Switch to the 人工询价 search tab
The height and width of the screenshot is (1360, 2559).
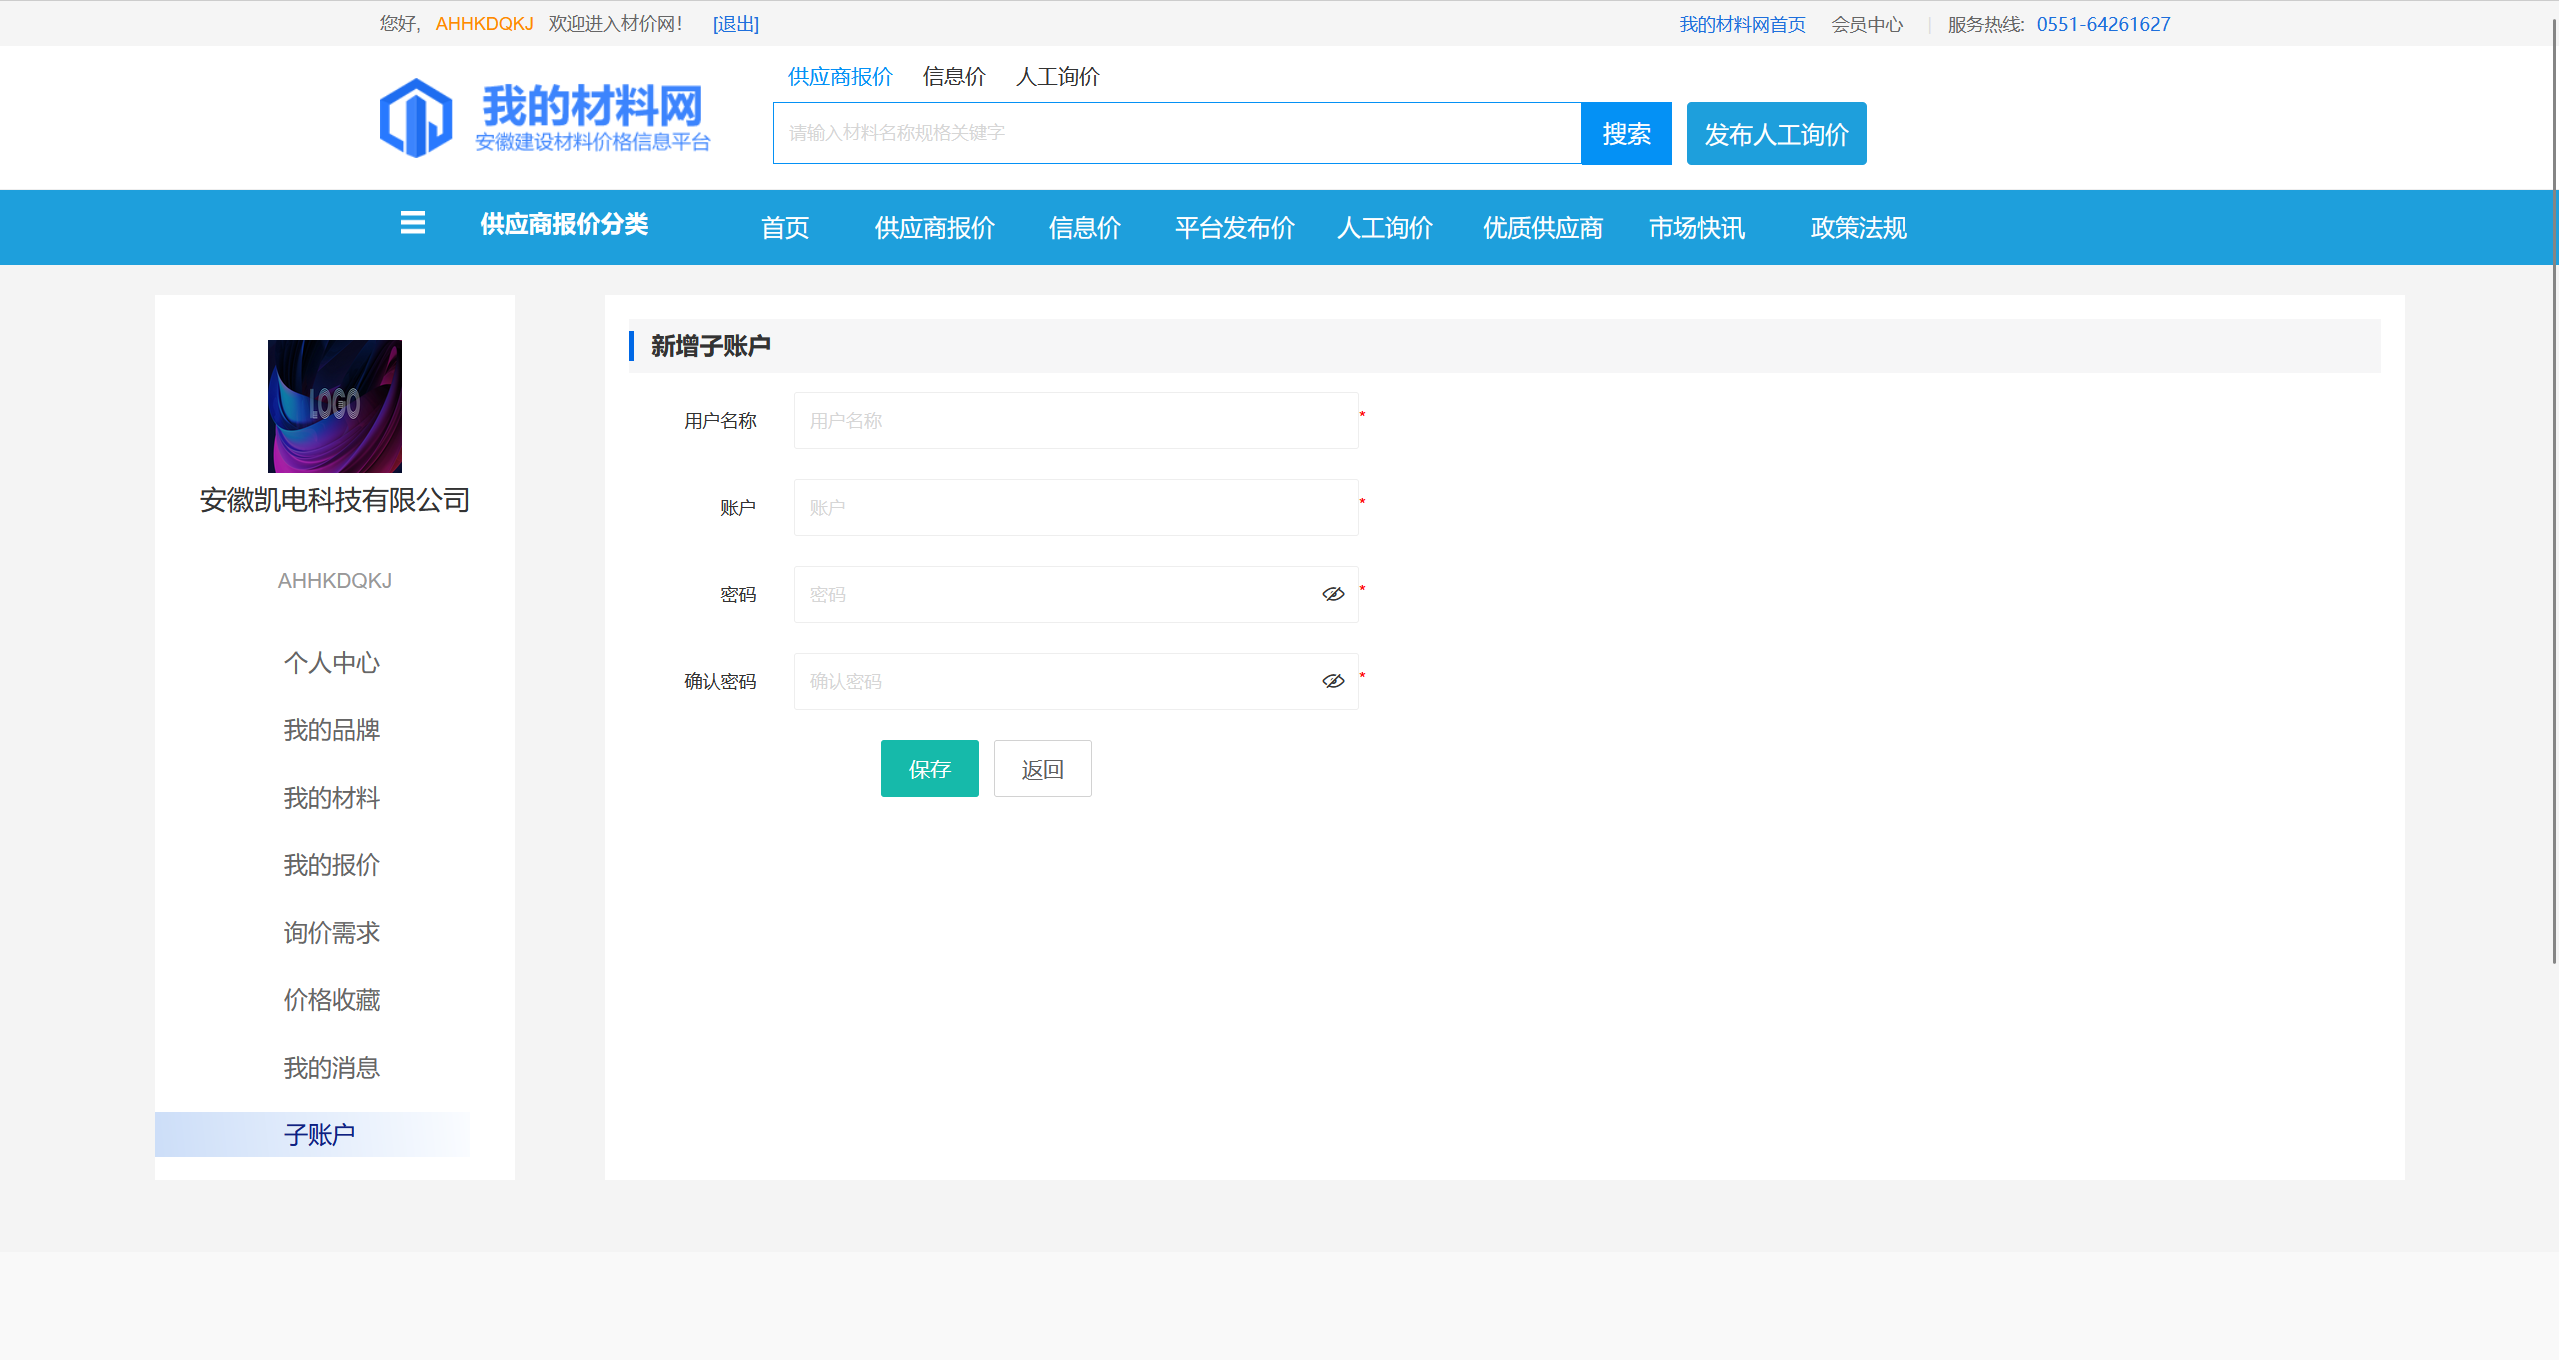[x=1057, y=77]
